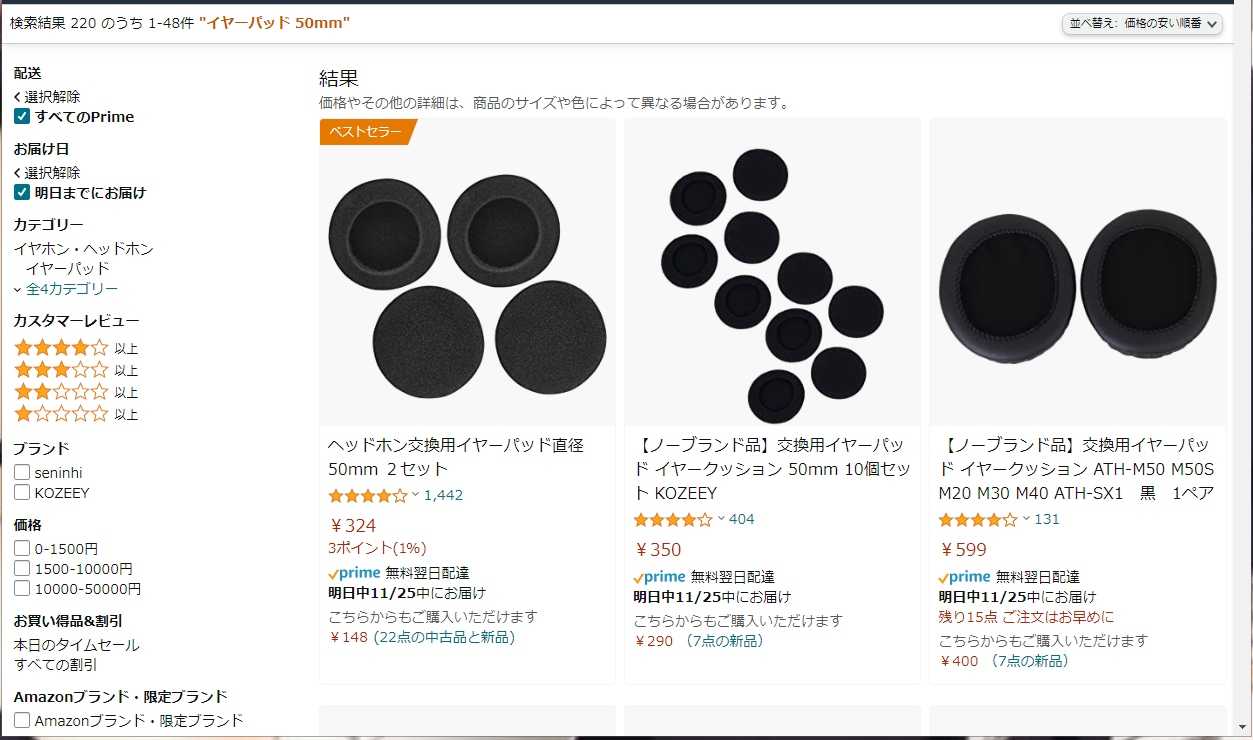This screenshot has width=1253, height=740.
Task: Open 本日のタイムセール deals link
Action: [77, 645]
